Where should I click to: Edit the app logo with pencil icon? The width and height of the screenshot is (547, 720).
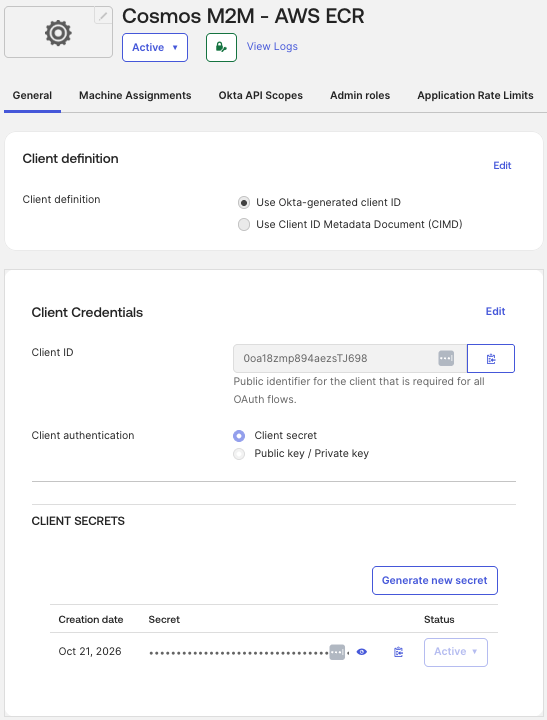[x=103, y=16]
